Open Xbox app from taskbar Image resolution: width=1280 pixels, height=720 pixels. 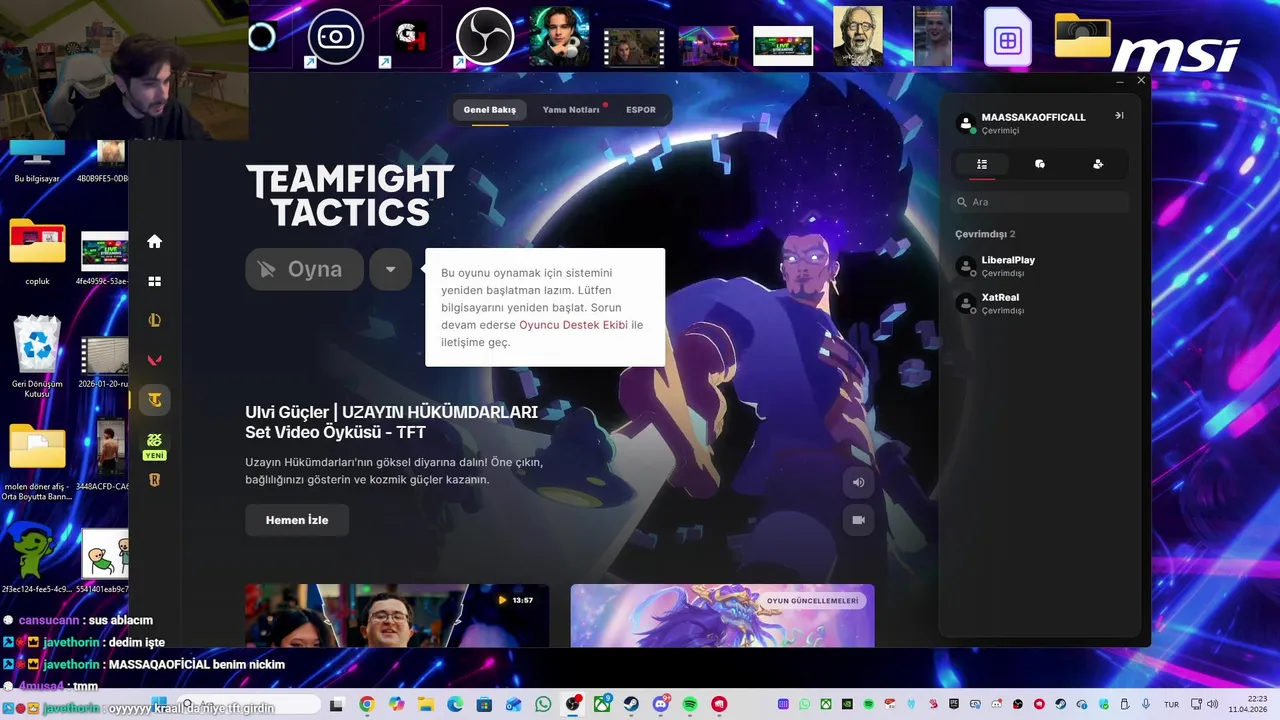tap(602, 705)
